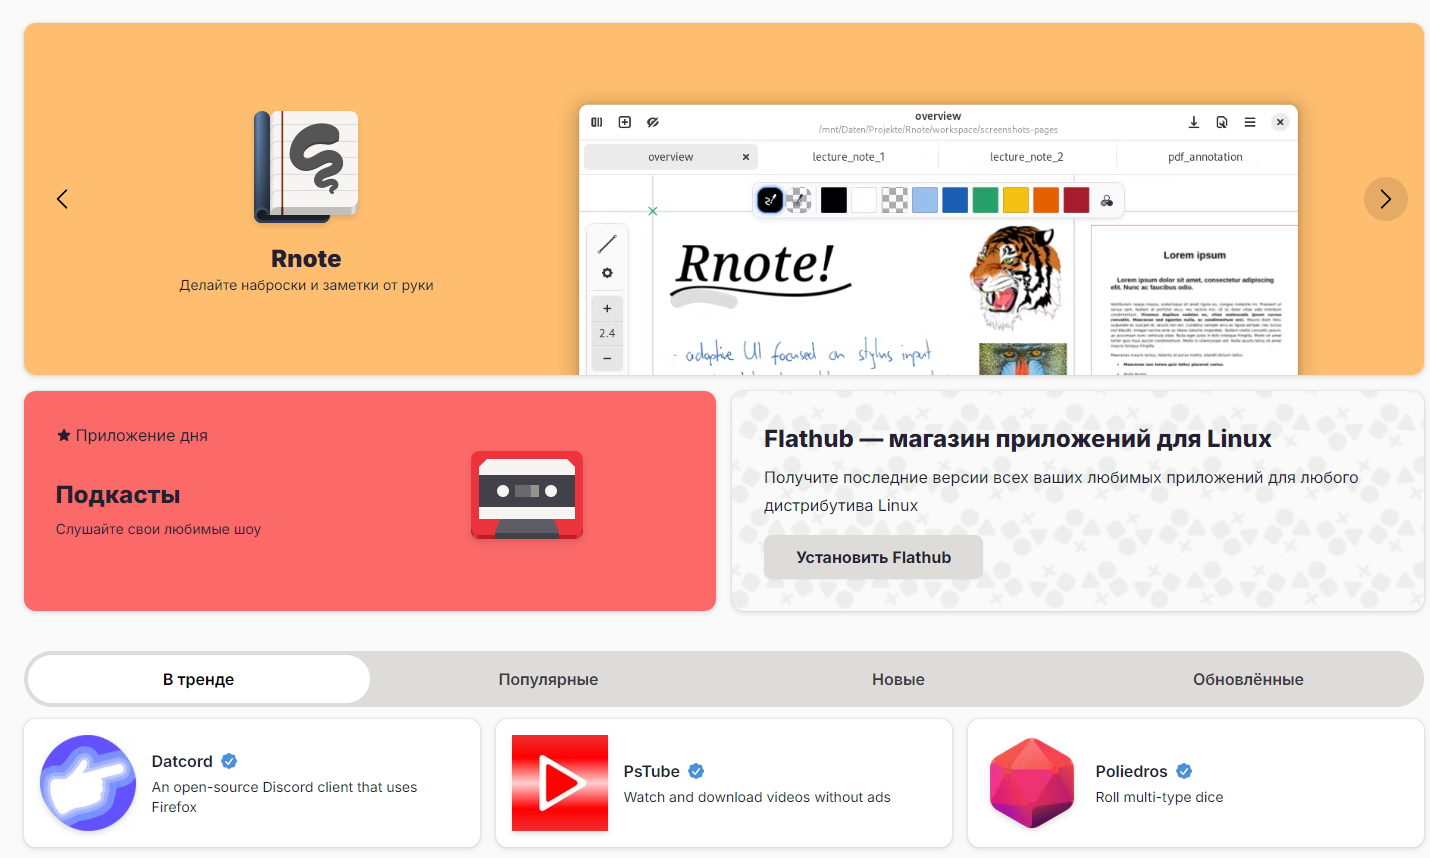The width and height of the screenshot is (1430, 858).
Task: Pick the white color swatch in Rnote screenshot
Action: coord(864,200)
